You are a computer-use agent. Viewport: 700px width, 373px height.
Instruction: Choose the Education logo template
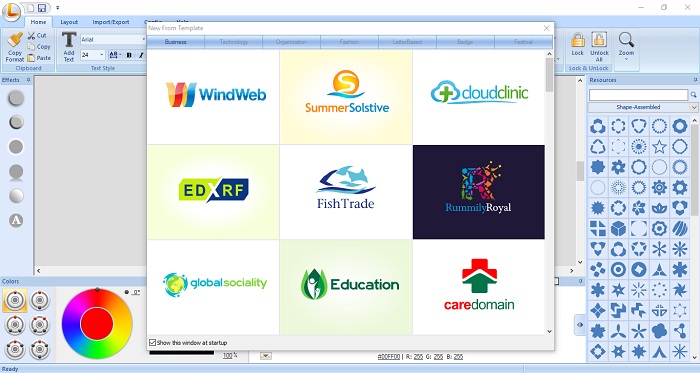point(346,287)
